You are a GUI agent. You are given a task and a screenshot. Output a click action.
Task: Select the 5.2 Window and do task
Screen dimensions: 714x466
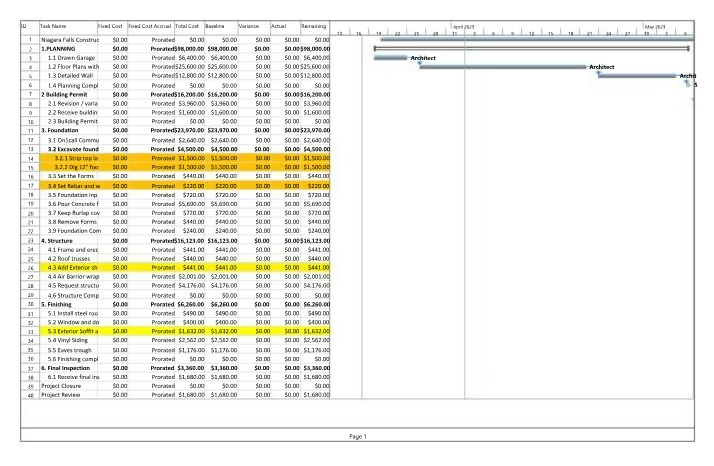pyautogui.click(x=73, y=322)
